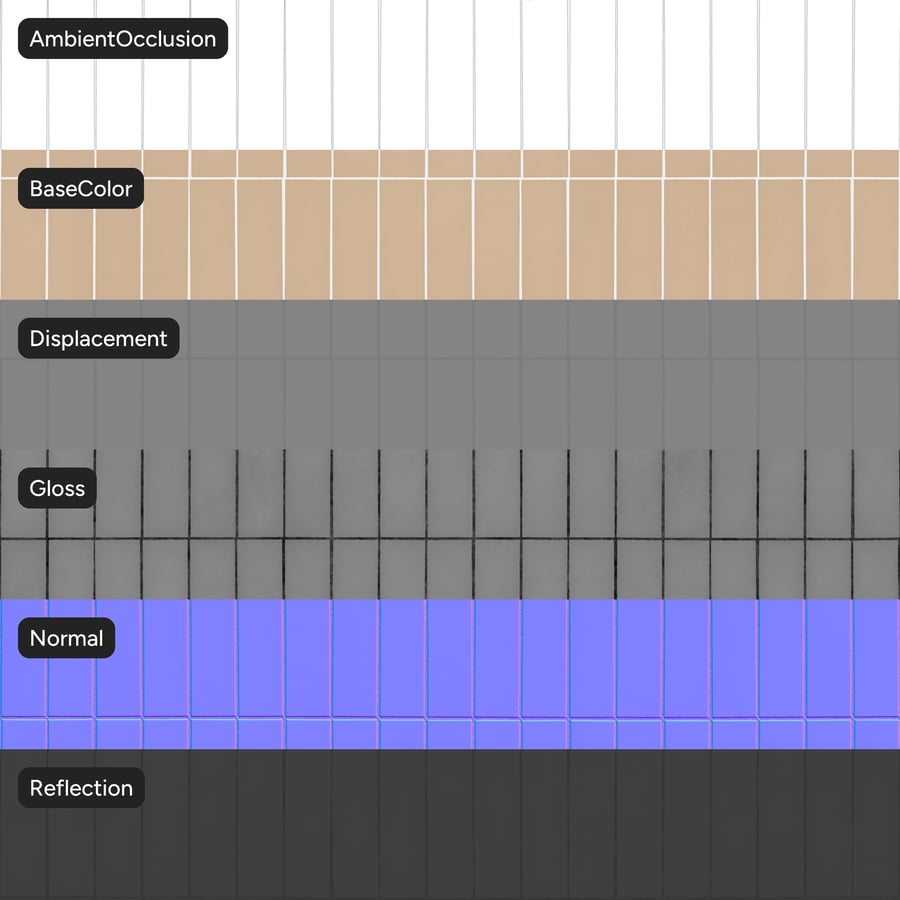Screen dimensions: 900x900
Task: Click the Reflection label
Action: (81, 788)
